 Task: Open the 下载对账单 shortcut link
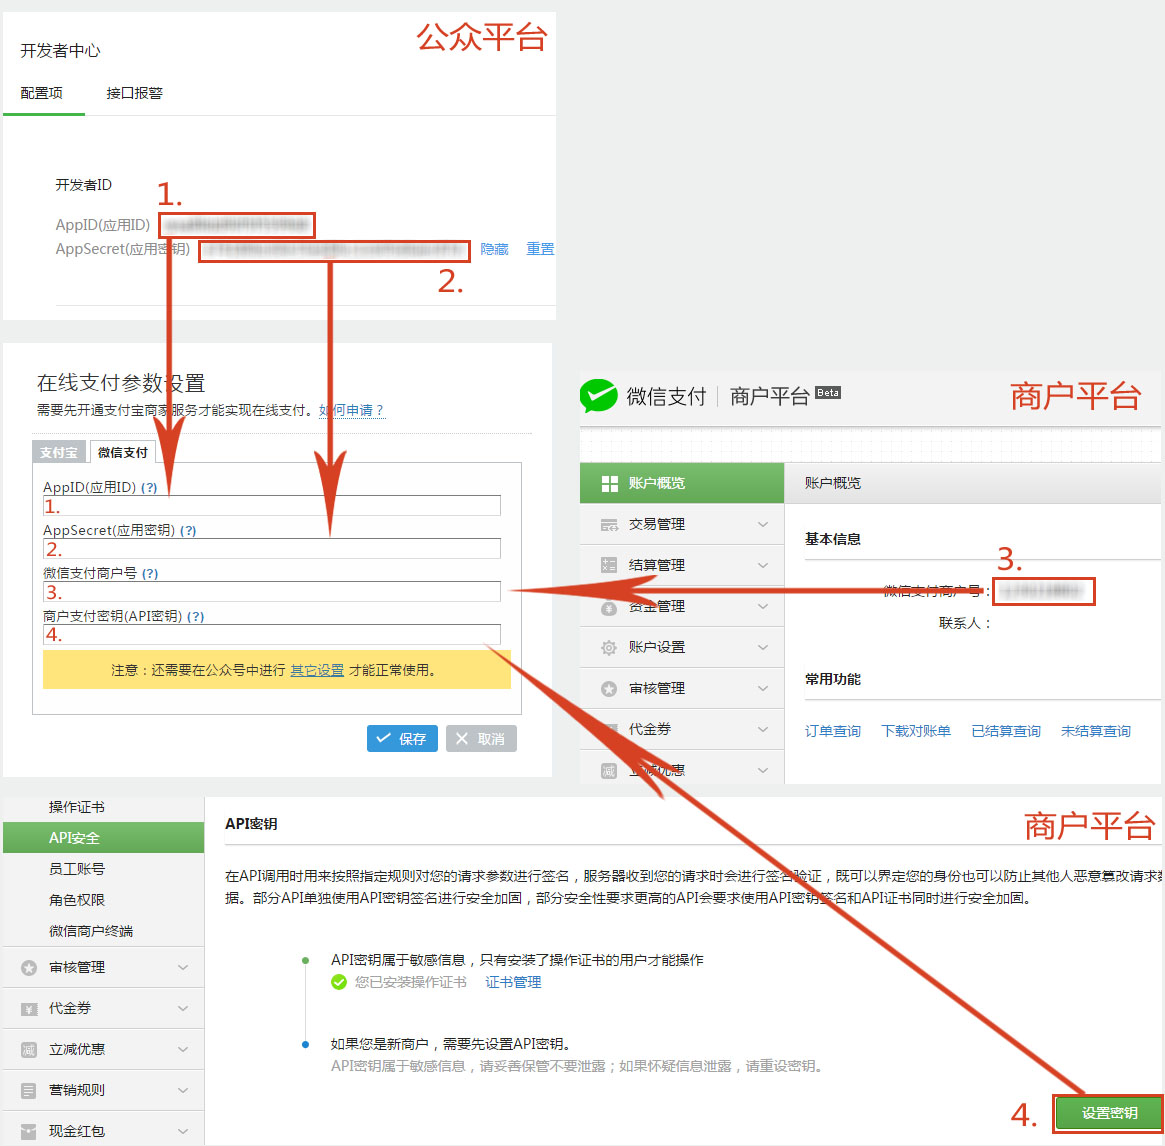(915, 732)
